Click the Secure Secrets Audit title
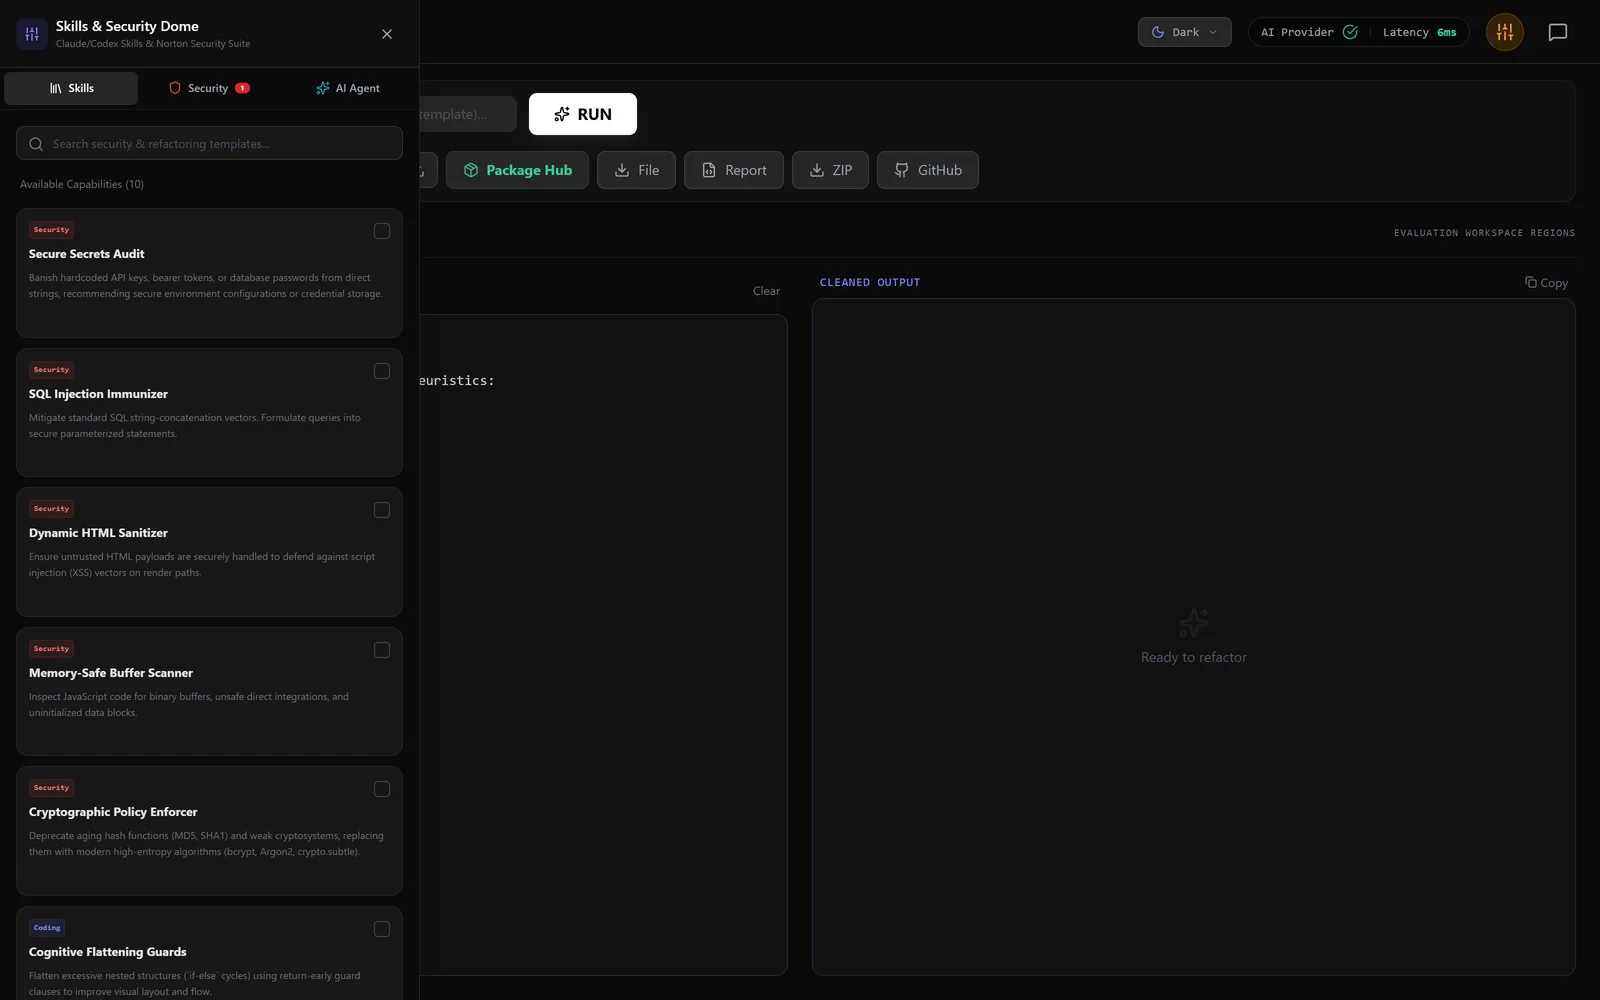The width and height of the screenshot is (1600, 1000). click(86, 254)
